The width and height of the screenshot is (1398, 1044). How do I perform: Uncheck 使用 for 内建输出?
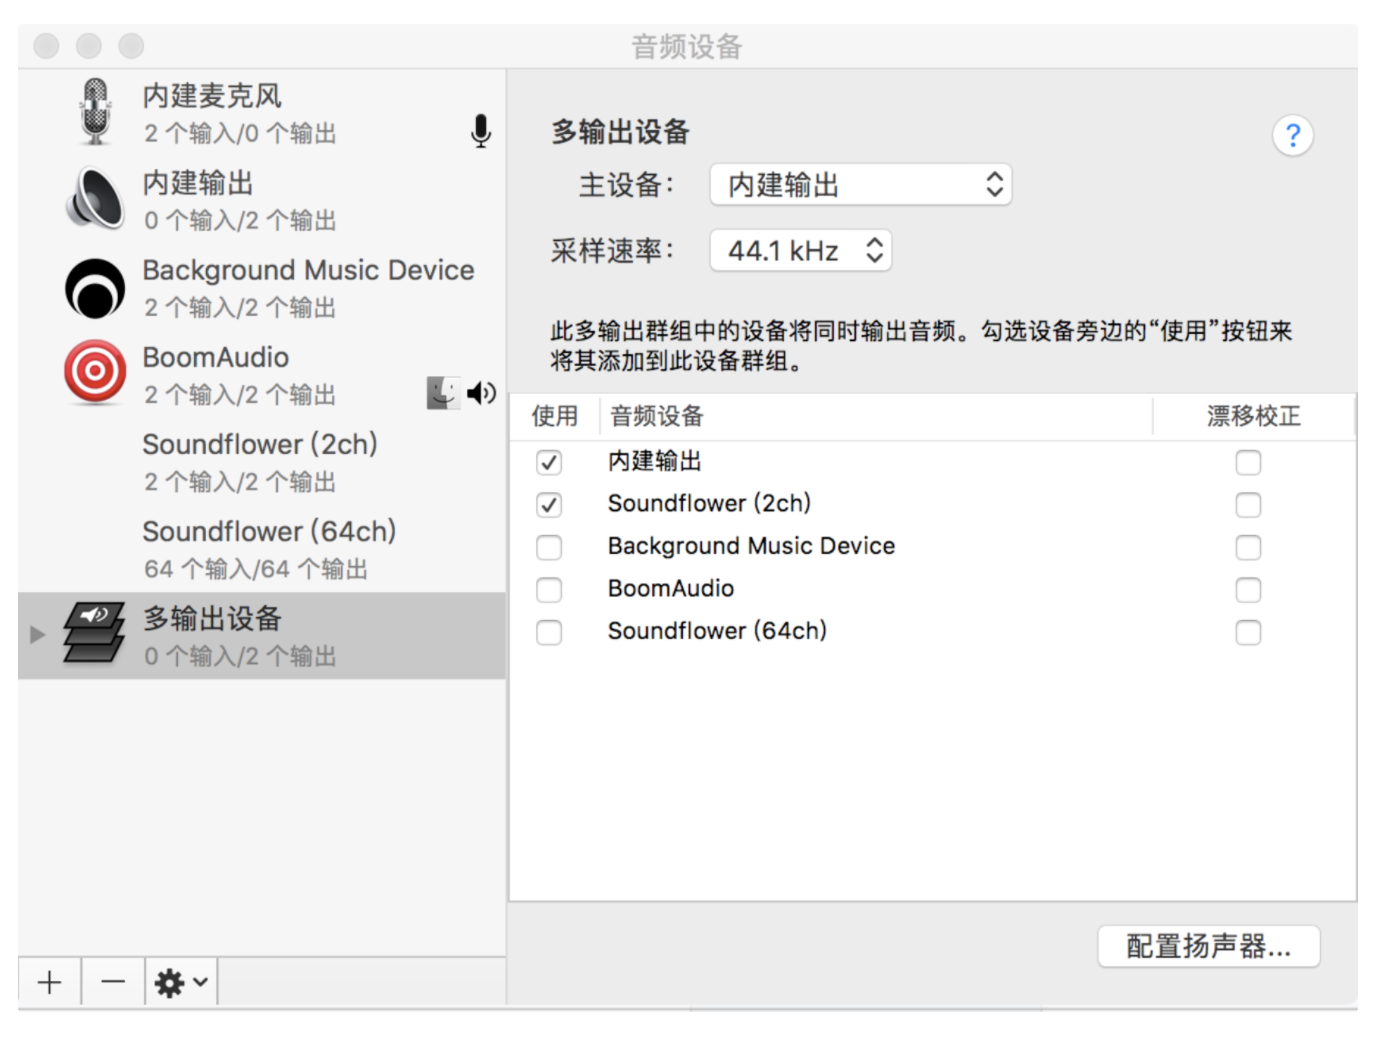[x=549, y=462]
